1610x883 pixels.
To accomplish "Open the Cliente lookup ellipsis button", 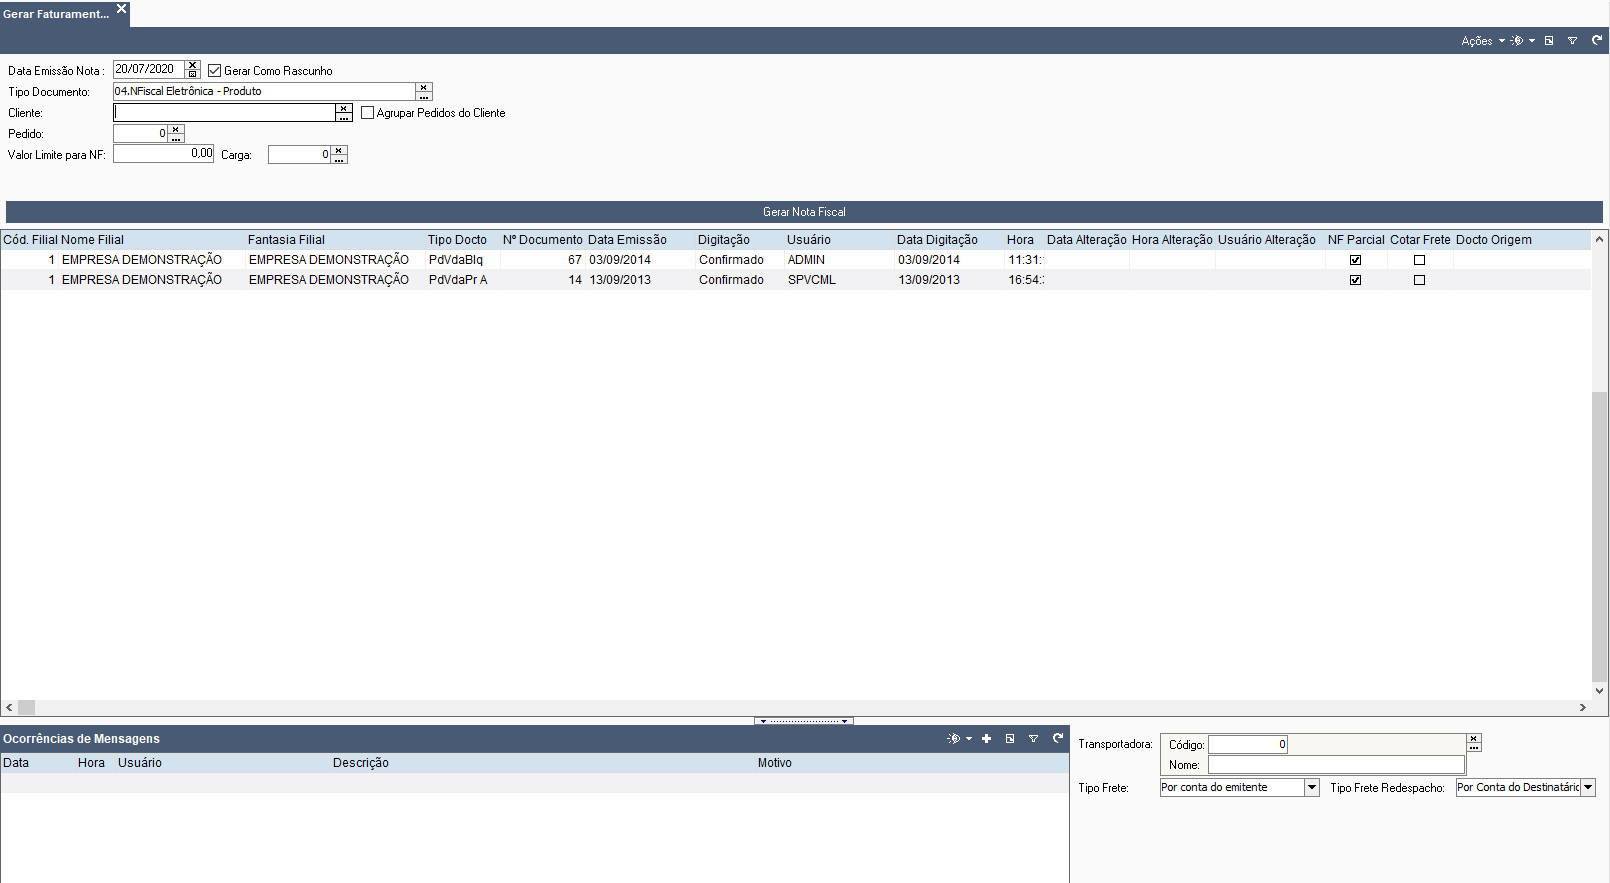I will point(344,117).
